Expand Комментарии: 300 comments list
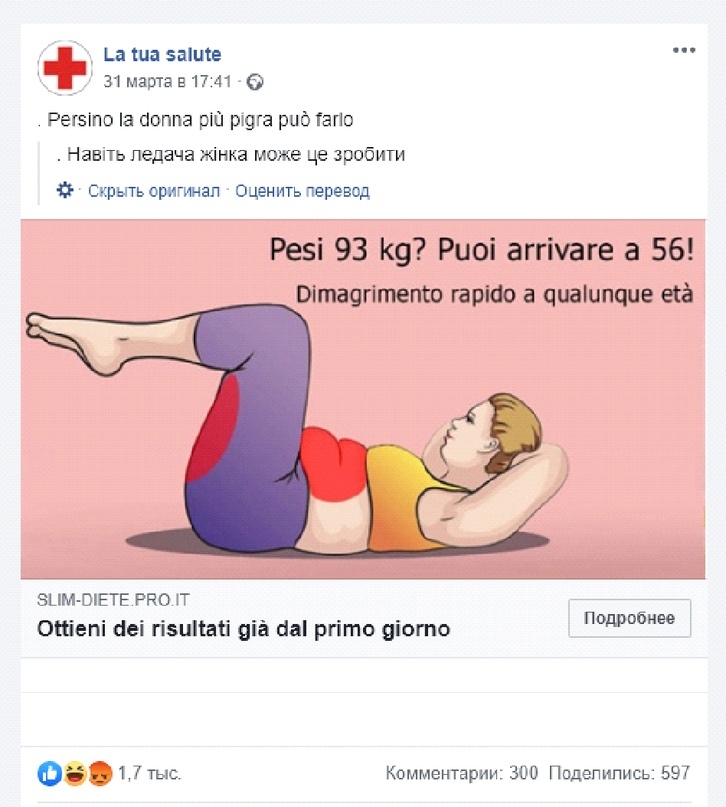Viewport: 726px width, 807px height. tap(462, 773)
